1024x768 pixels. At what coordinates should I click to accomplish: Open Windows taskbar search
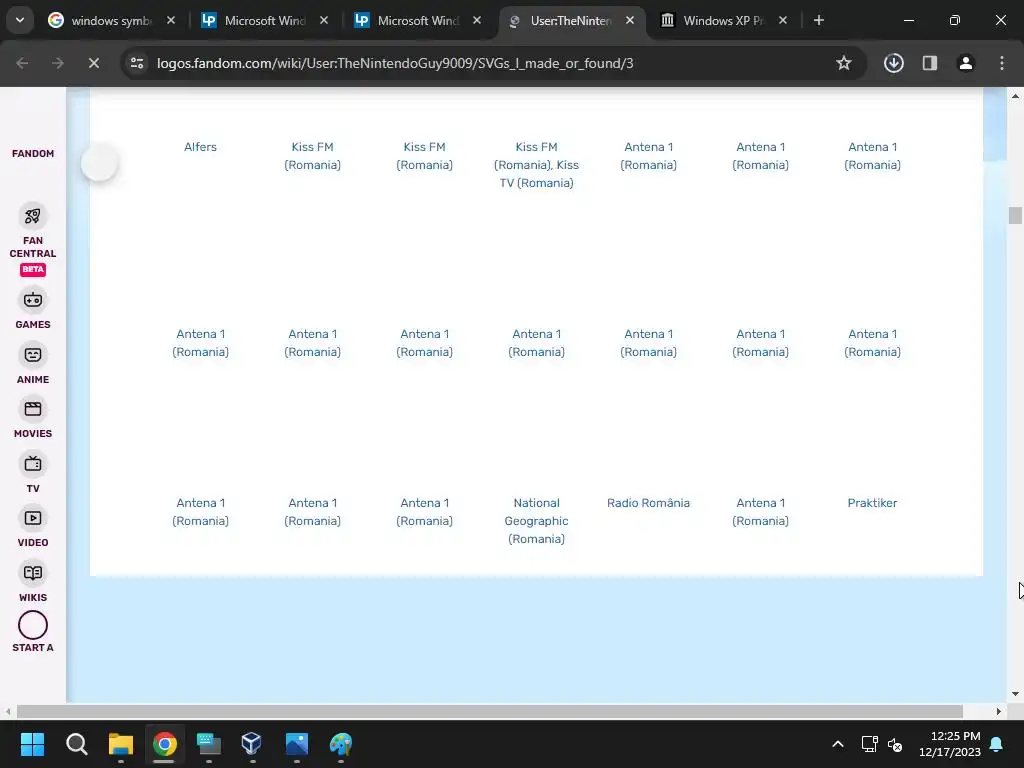click(x=76, y=744)
